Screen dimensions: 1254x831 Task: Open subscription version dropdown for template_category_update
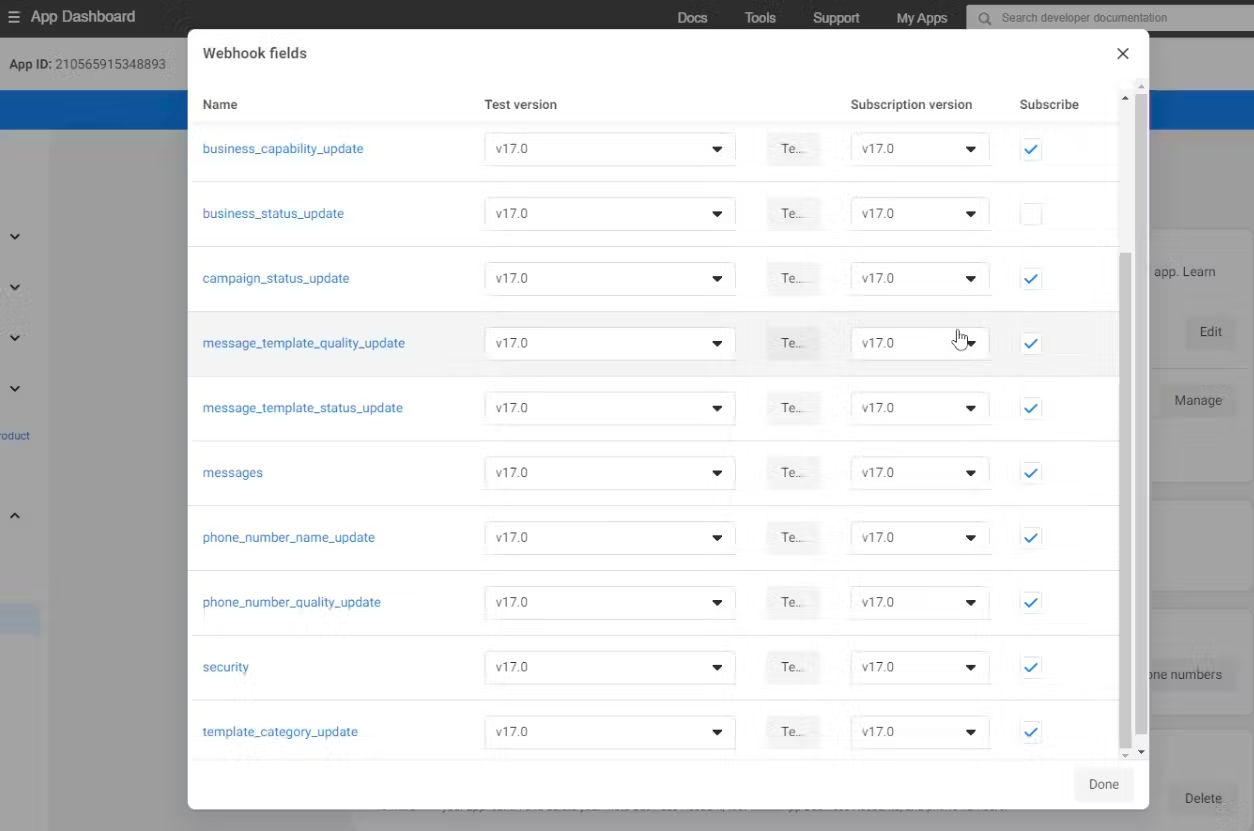pos(920,732)
